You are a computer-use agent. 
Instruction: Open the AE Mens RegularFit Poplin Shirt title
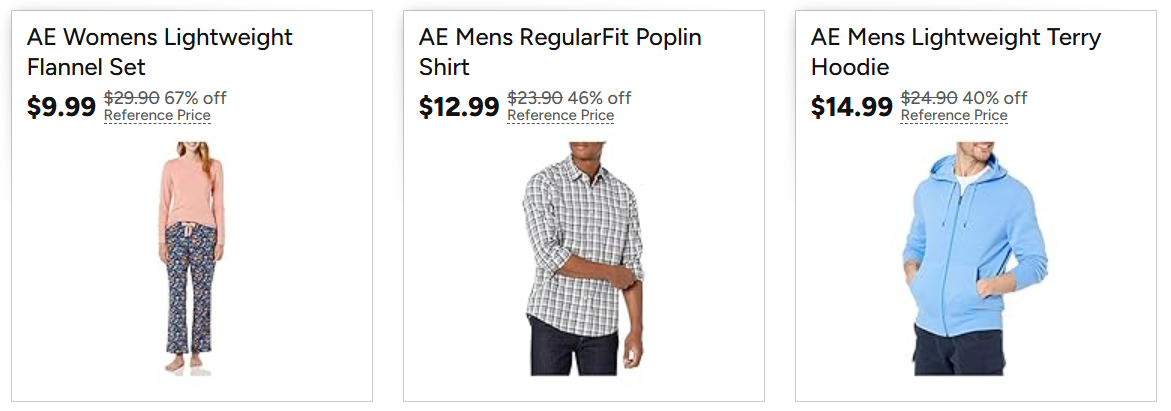[x=560, y=52]
